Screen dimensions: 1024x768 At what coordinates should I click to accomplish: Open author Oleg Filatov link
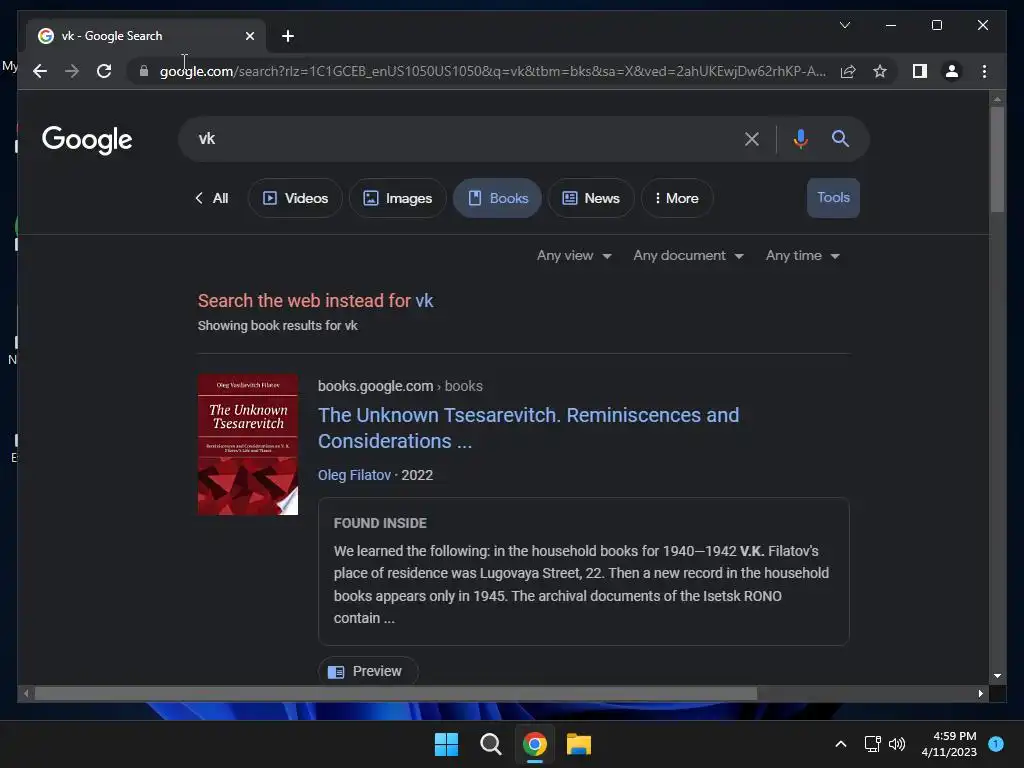354,475
